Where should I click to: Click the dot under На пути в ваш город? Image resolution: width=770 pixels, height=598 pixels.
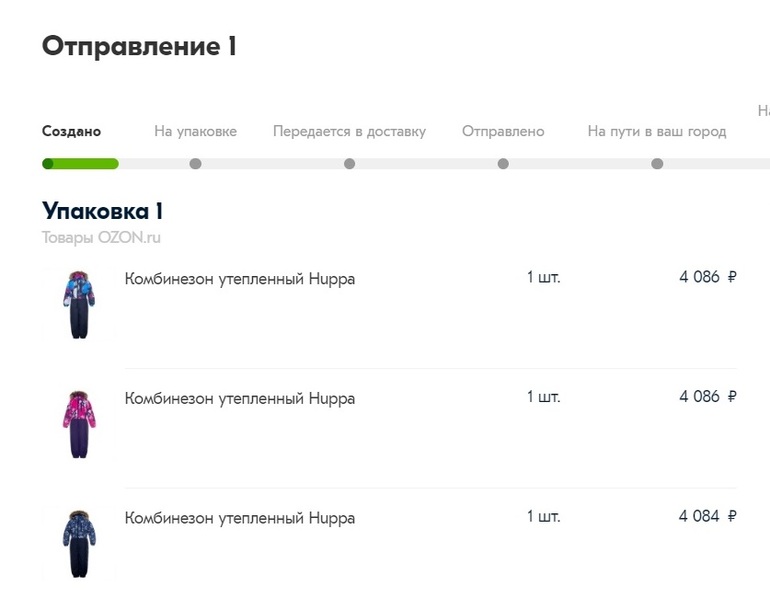click(x=657, y=164)
